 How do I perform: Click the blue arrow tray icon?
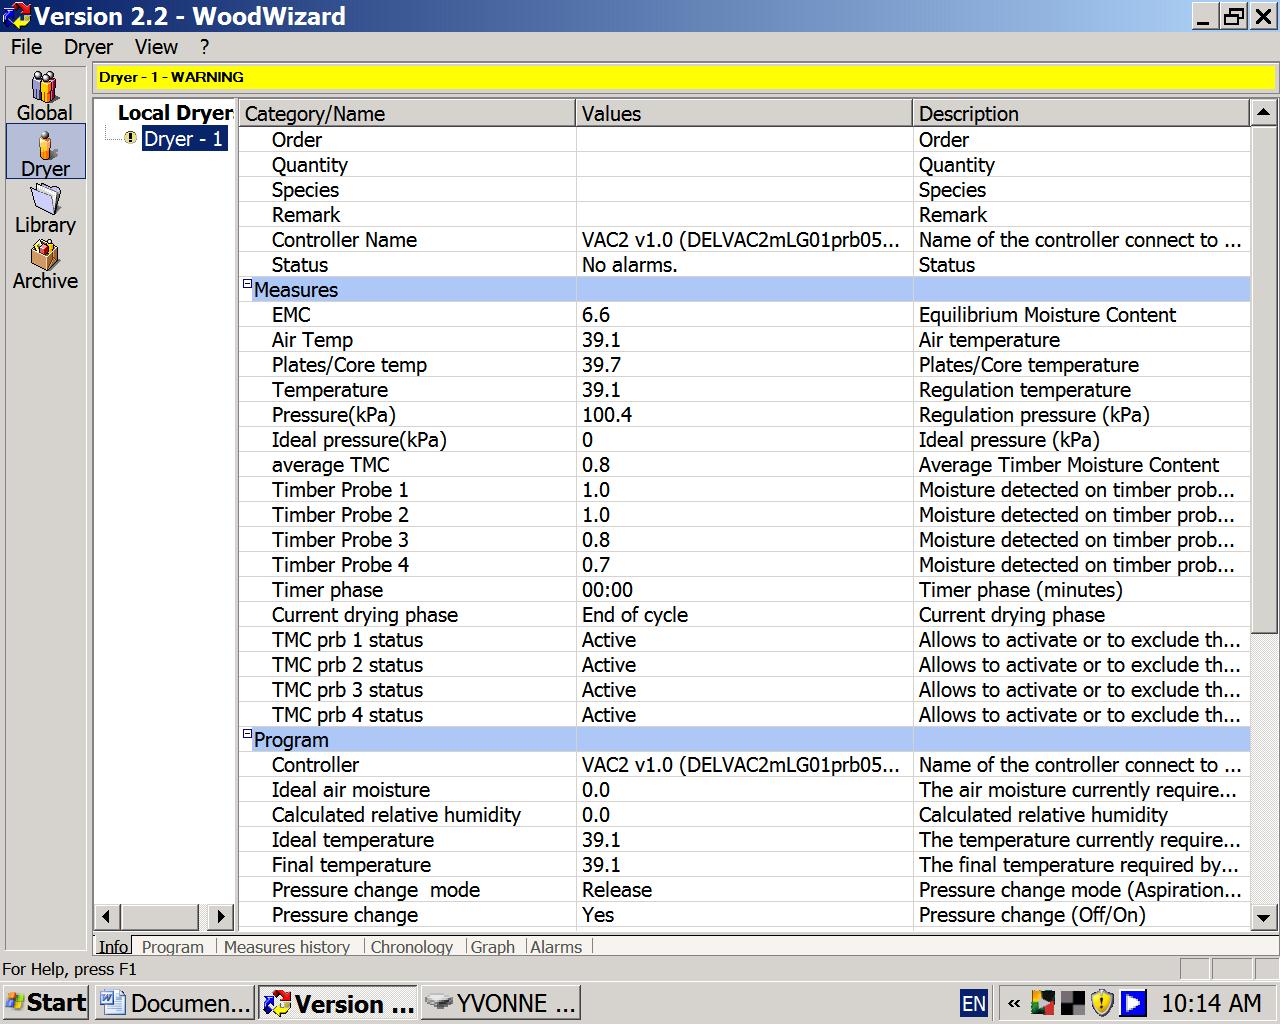1133,1002
